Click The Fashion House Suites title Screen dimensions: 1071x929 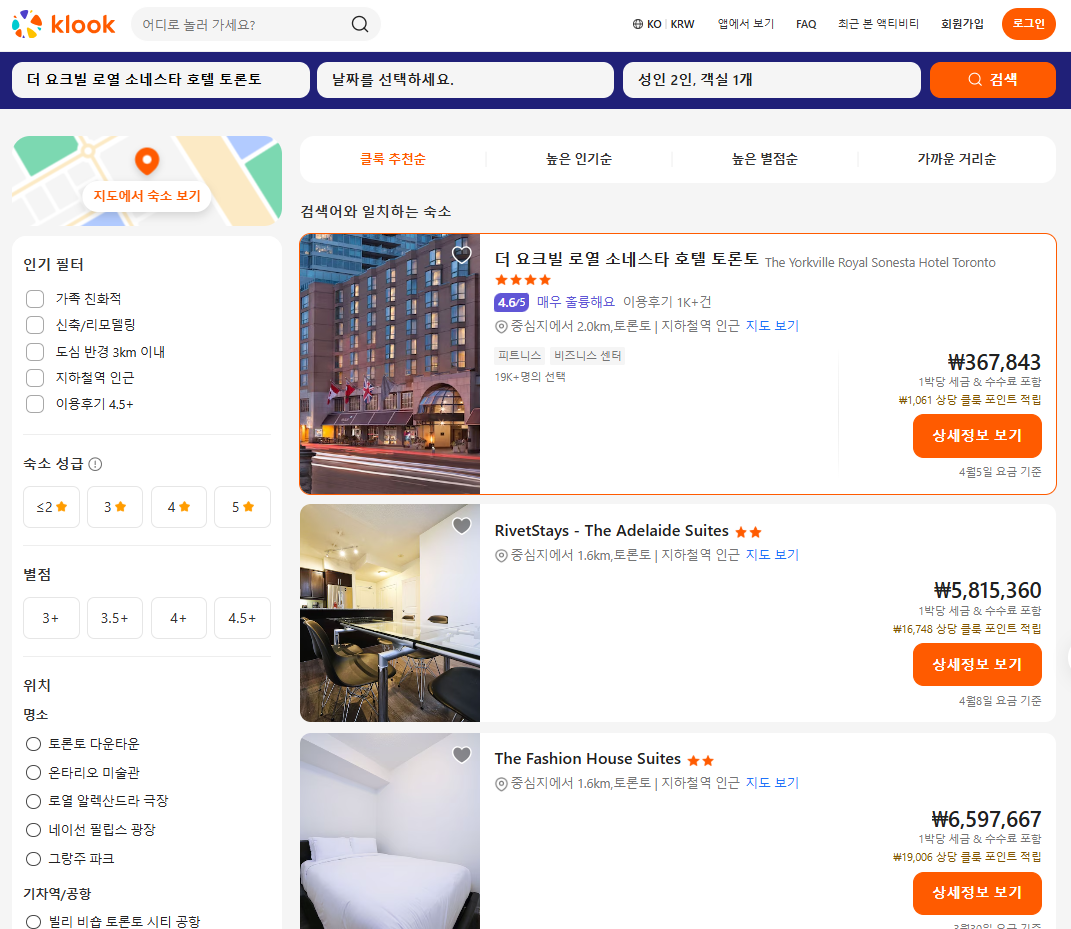[x=587, y=759]
